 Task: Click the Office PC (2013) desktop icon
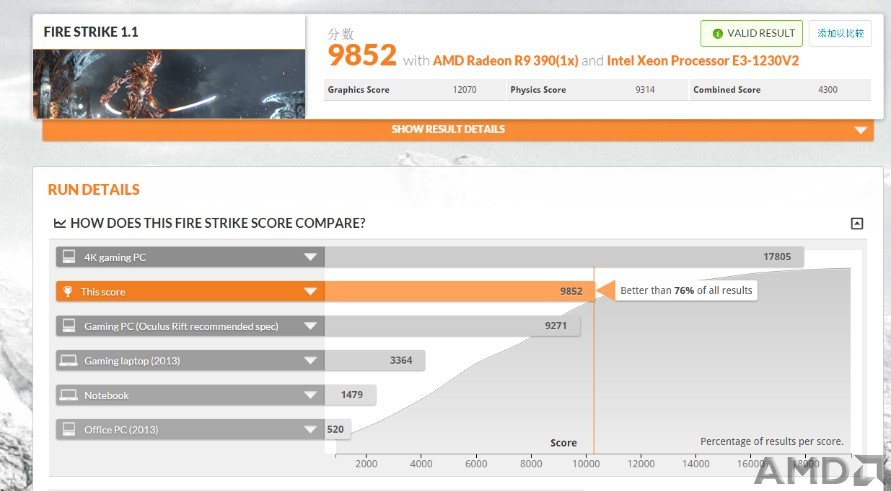69,429
